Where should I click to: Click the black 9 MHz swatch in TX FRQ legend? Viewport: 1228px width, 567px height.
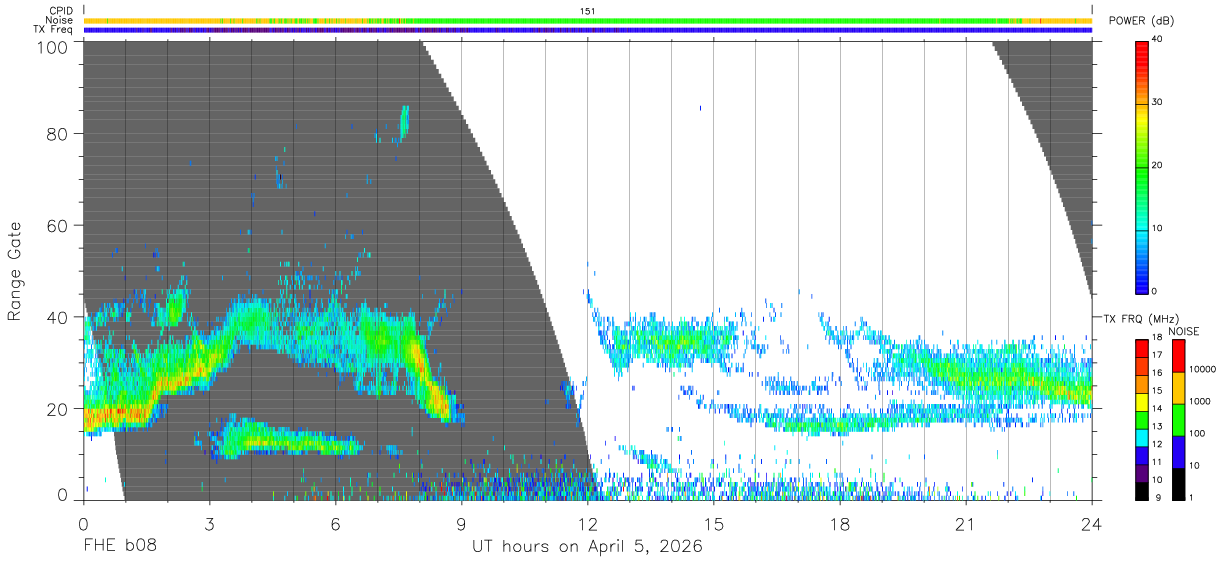coord(1141,491)
